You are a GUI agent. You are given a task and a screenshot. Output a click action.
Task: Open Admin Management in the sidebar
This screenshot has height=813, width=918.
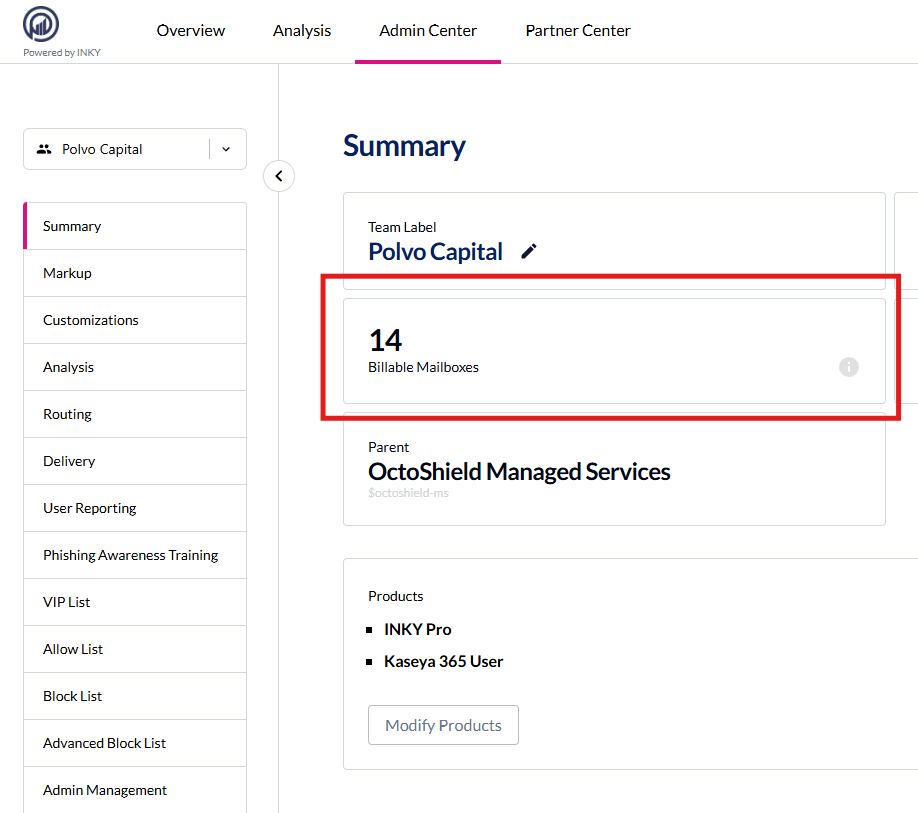click(105, 790)
